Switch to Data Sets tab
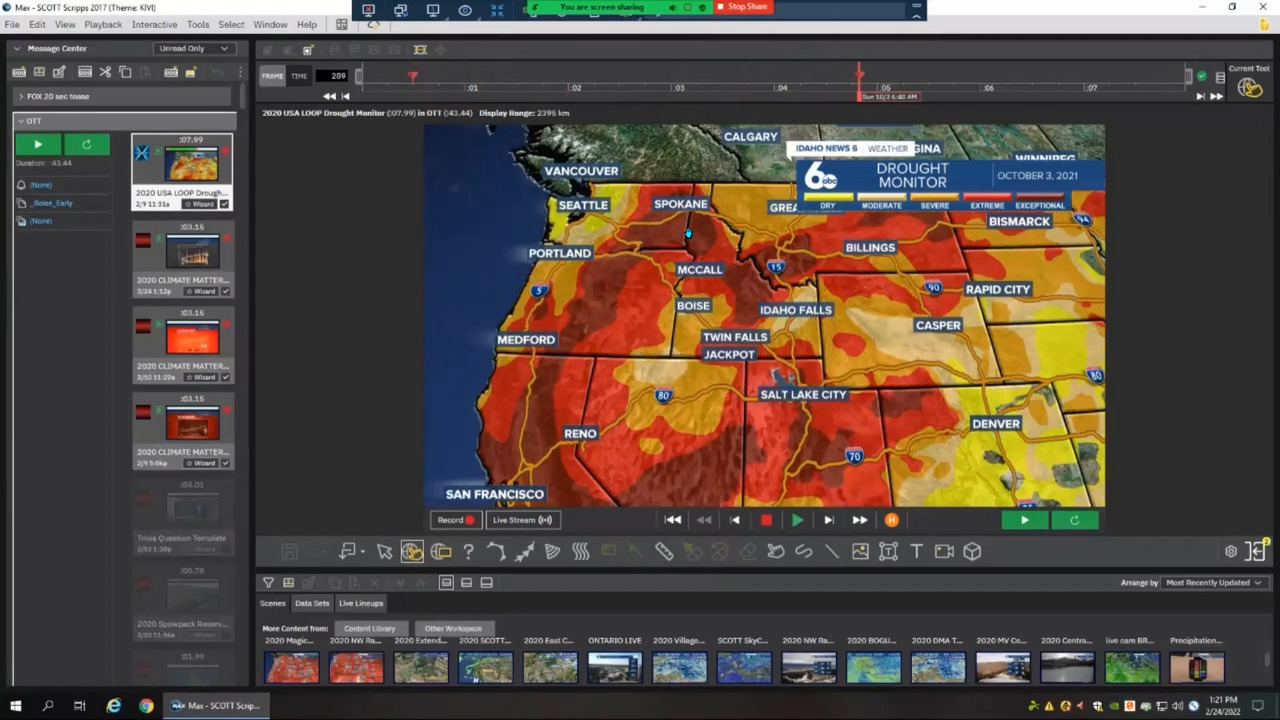1280x720 pixels. coord(311,603)
